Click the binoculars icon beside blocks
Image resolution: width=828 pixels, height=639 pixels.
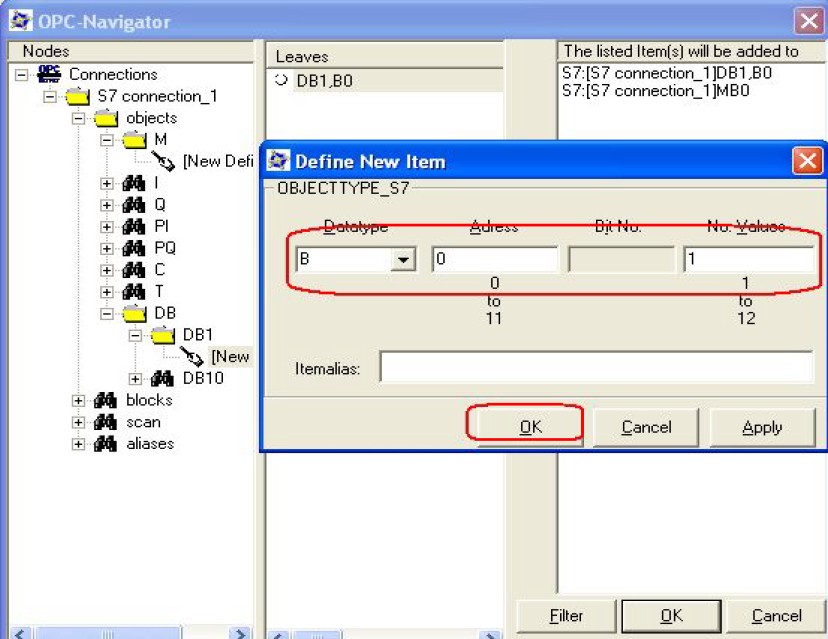tap(105, 400)
